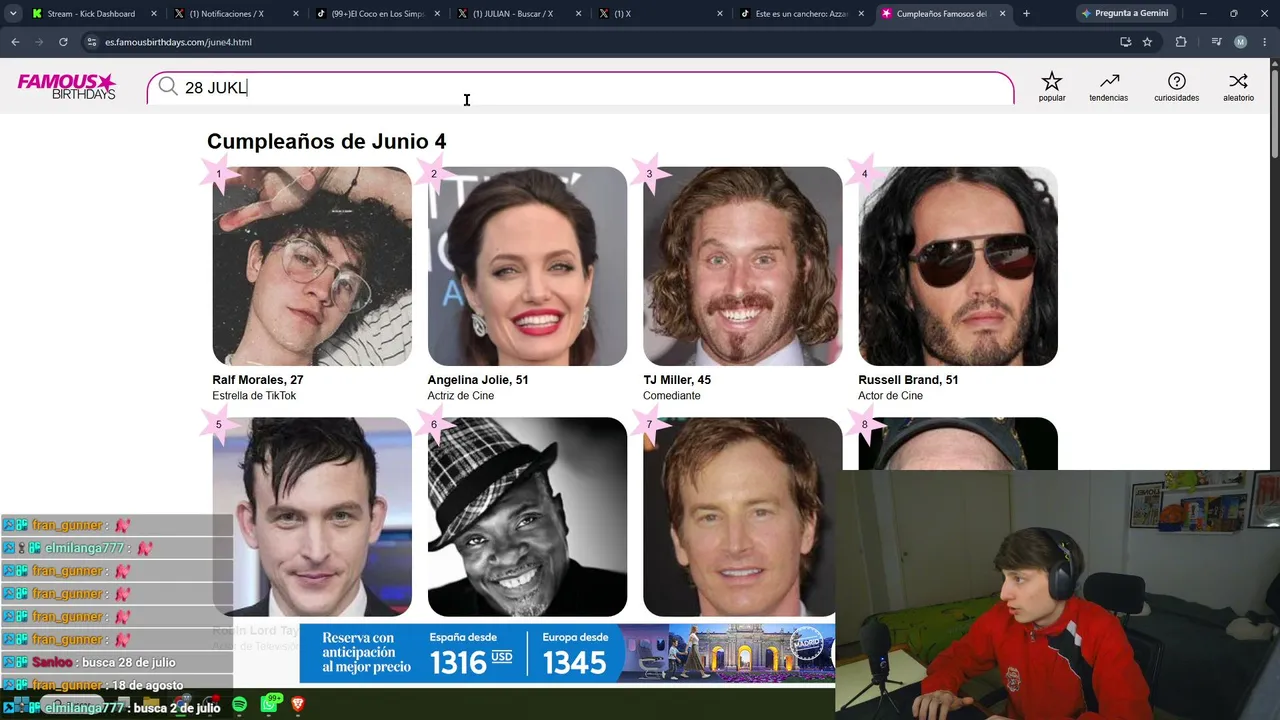Screen dimensions: 1280x720
Task: Click the TJ Miller, 45 name link
Action: [677, 380]
